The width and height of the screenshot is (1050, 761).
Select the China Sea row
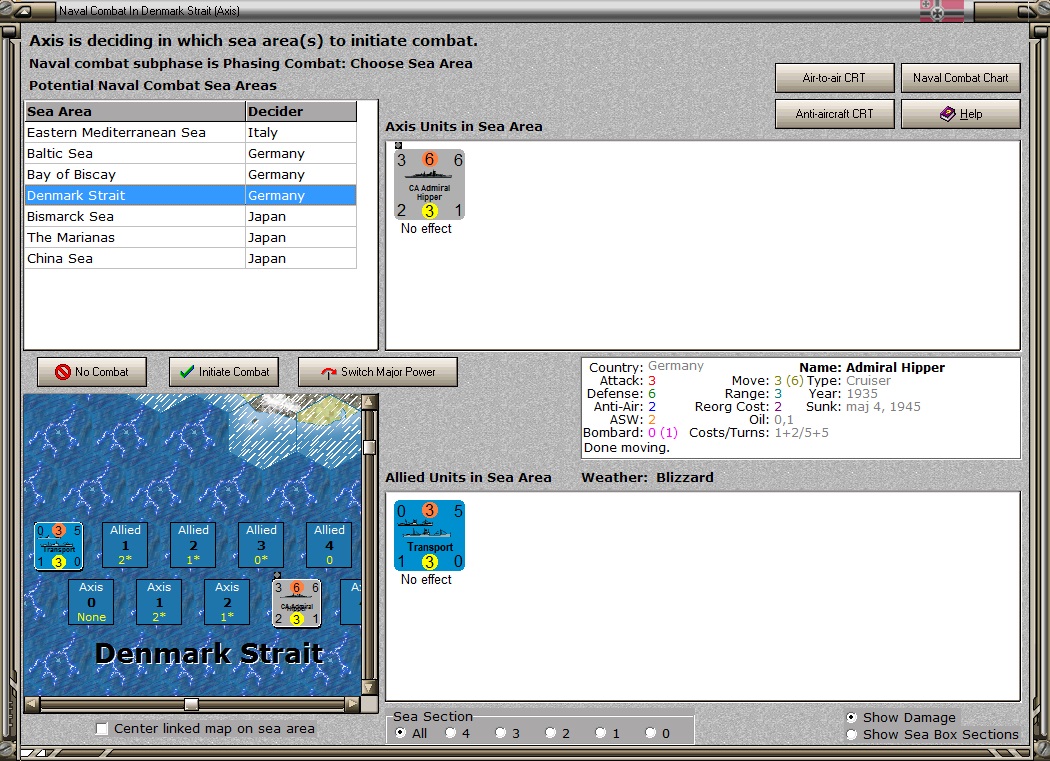[190, 259]
